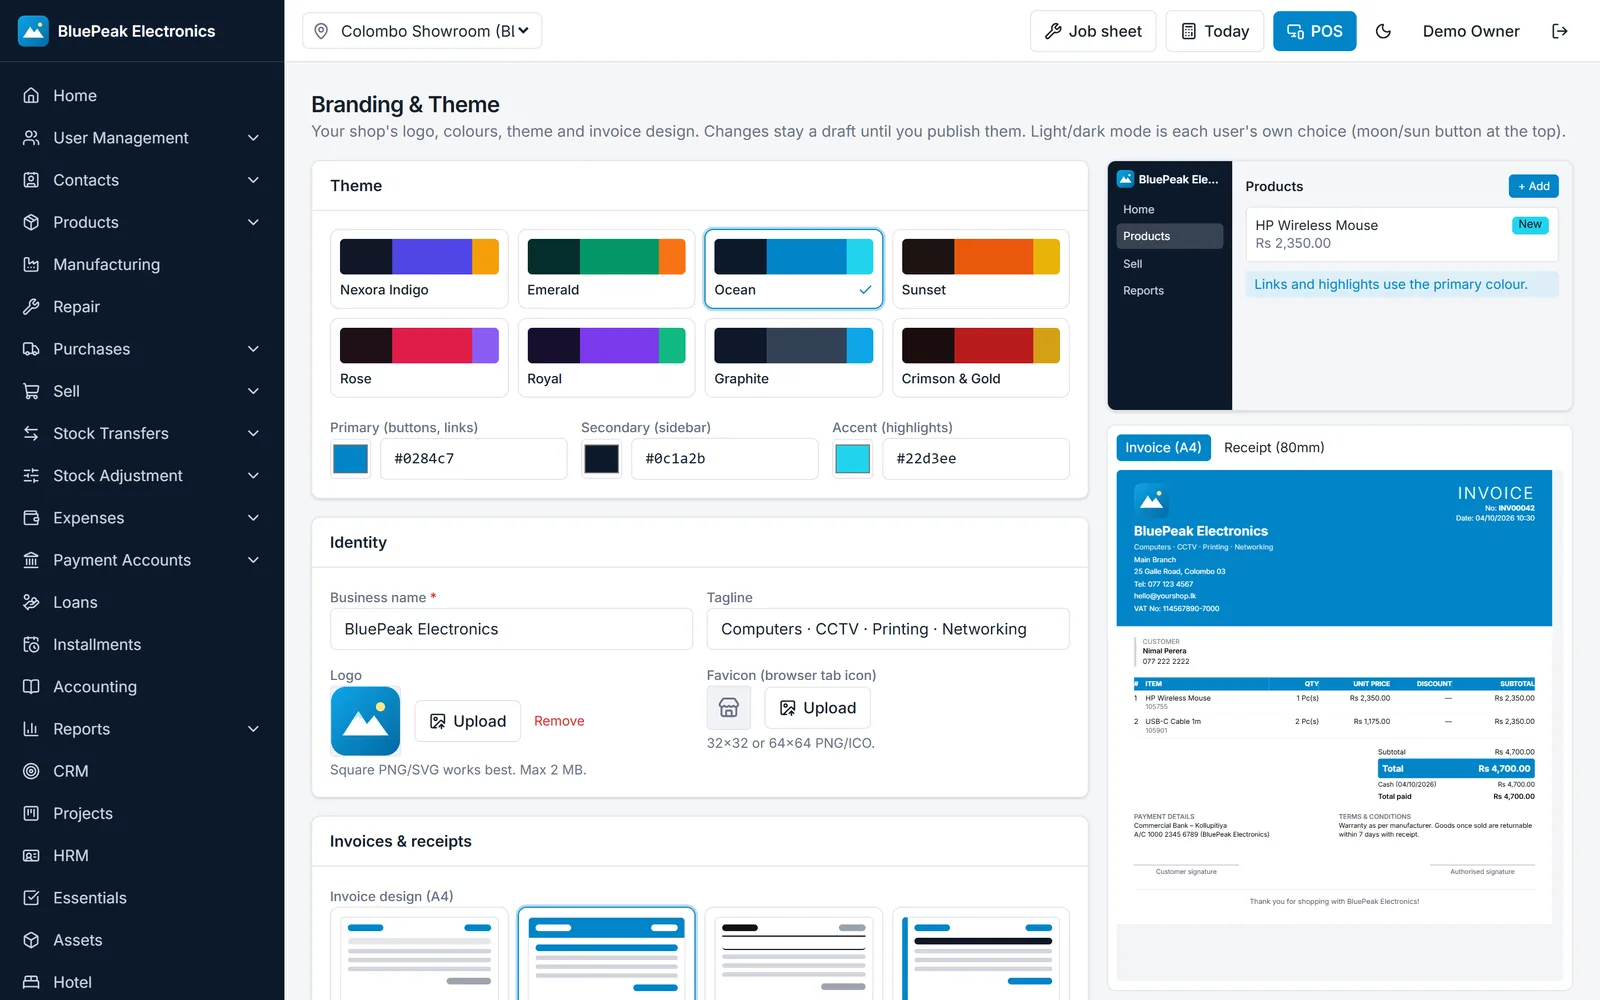
Task: Click the favicon storefront placeholder icon
Action: 729,708
